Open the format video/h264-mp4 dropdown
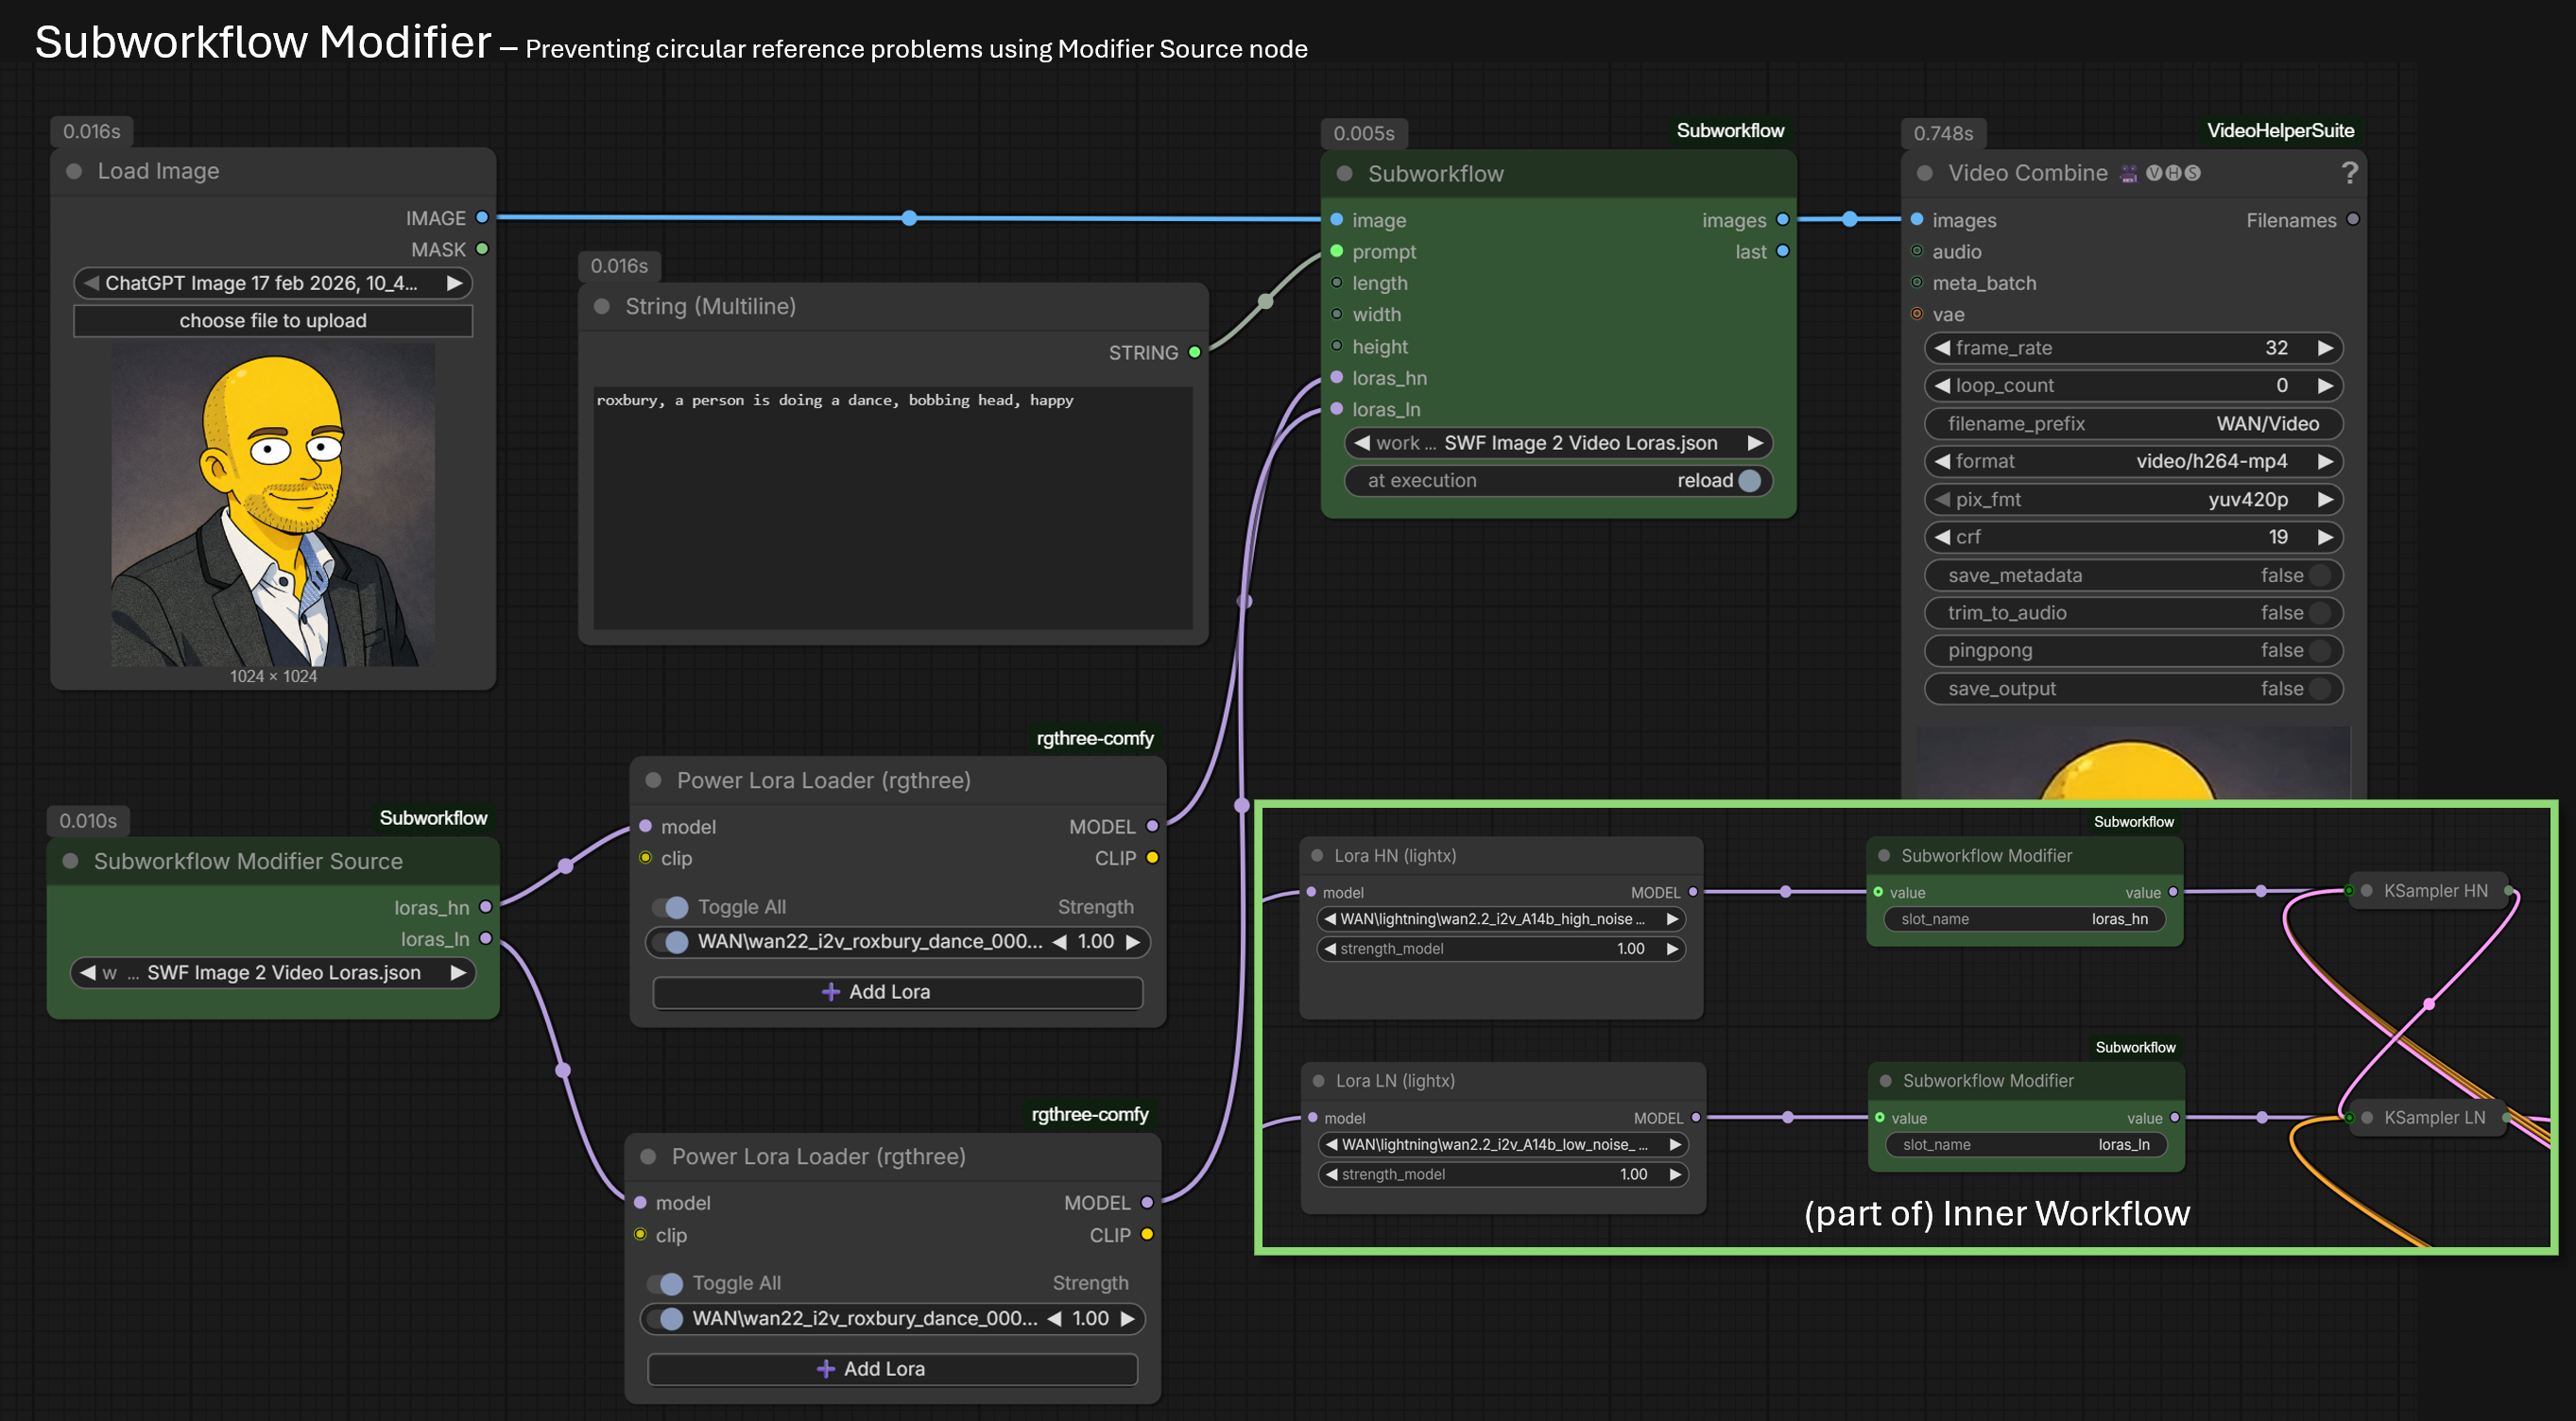This screenshot has height=1421, width=2576. [2133, 461]
